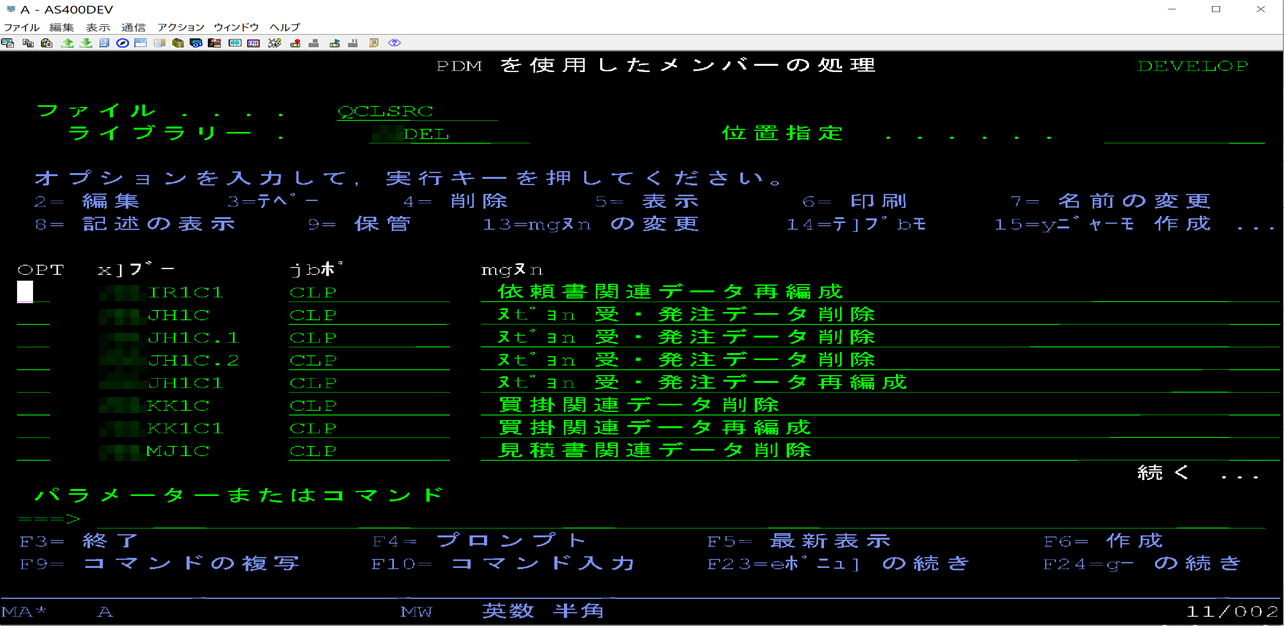Click the command line after ===>
This screenshot has height=626, width=1284.
pos(120,519)
